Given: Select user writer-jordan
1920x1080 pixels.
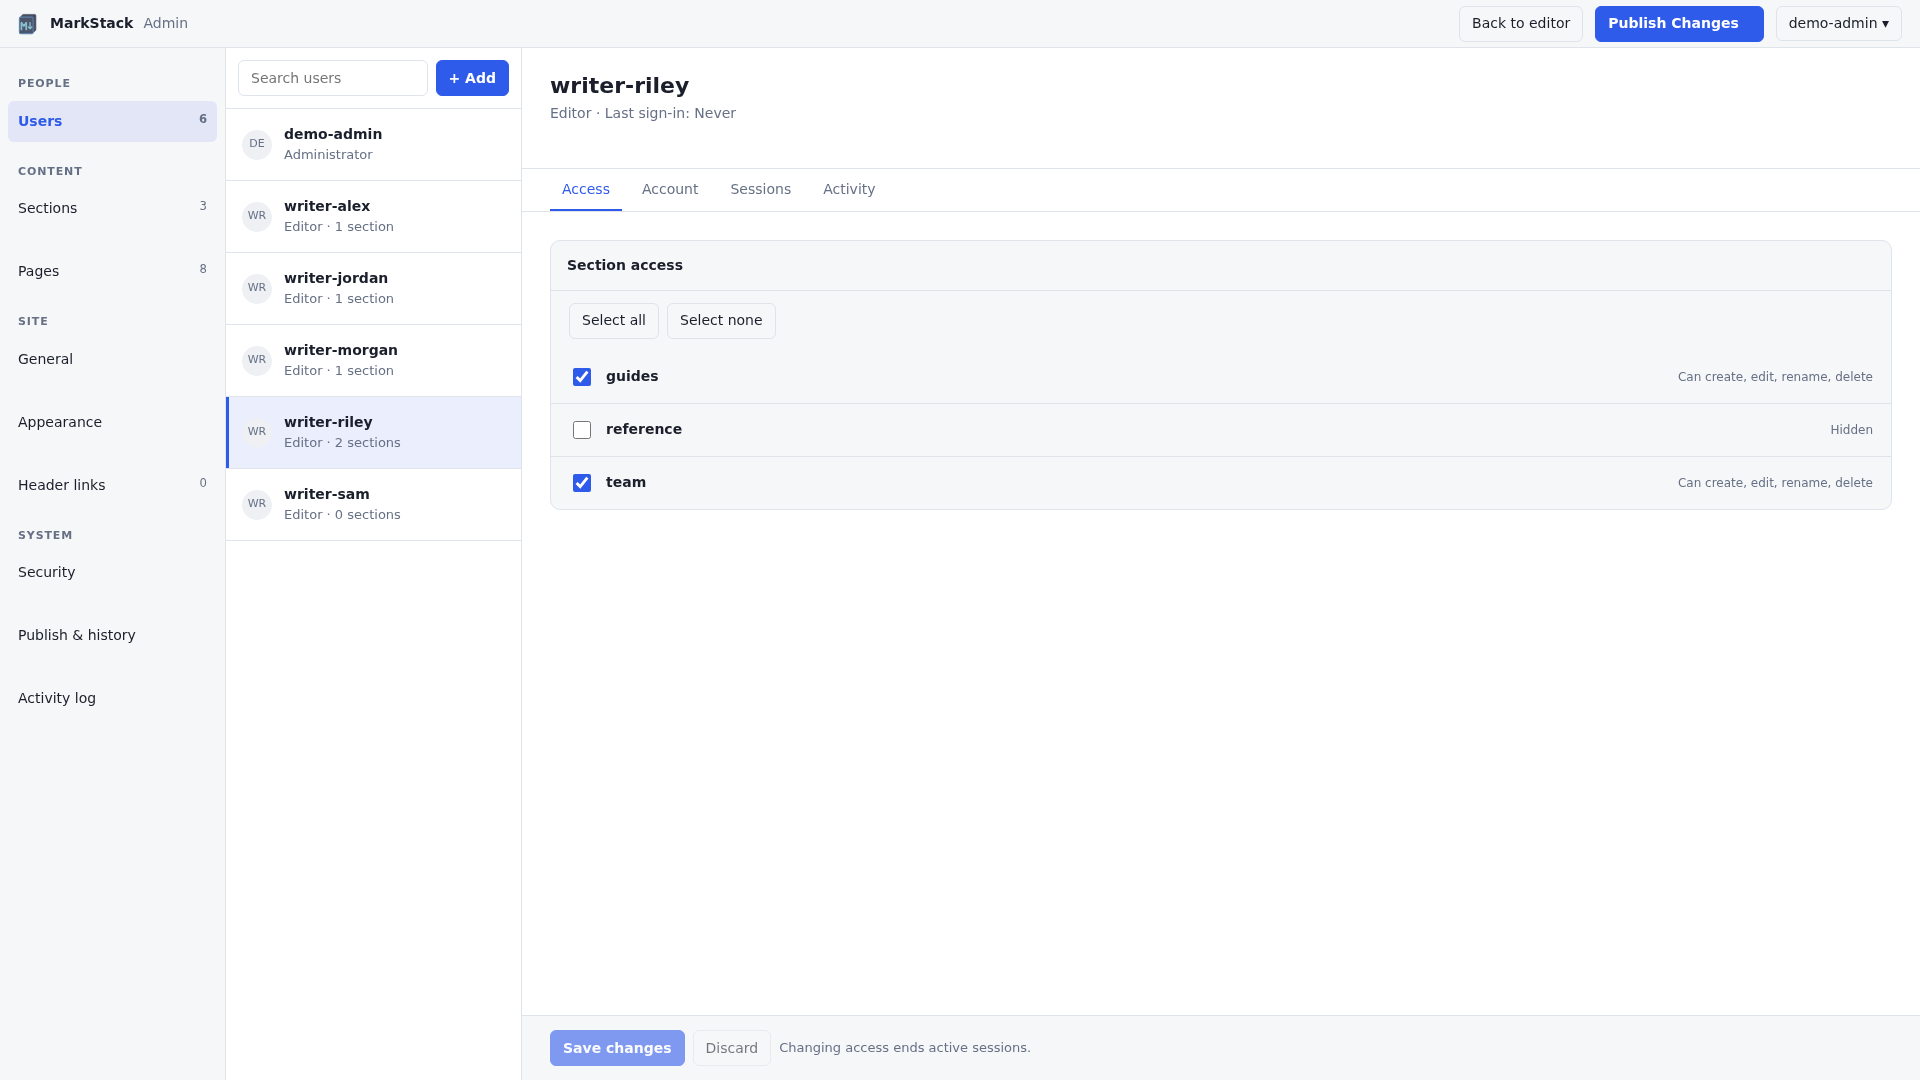Looking at the screenshot, I should point(374,289).
